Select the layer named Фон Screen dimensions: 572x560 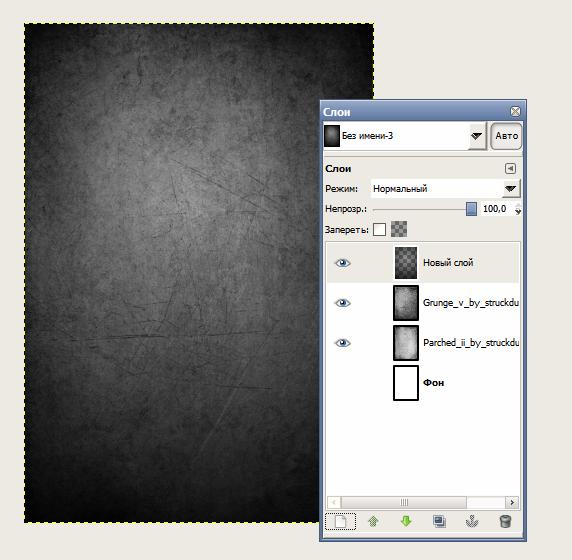pyautogui.click(x=433, y=383)
